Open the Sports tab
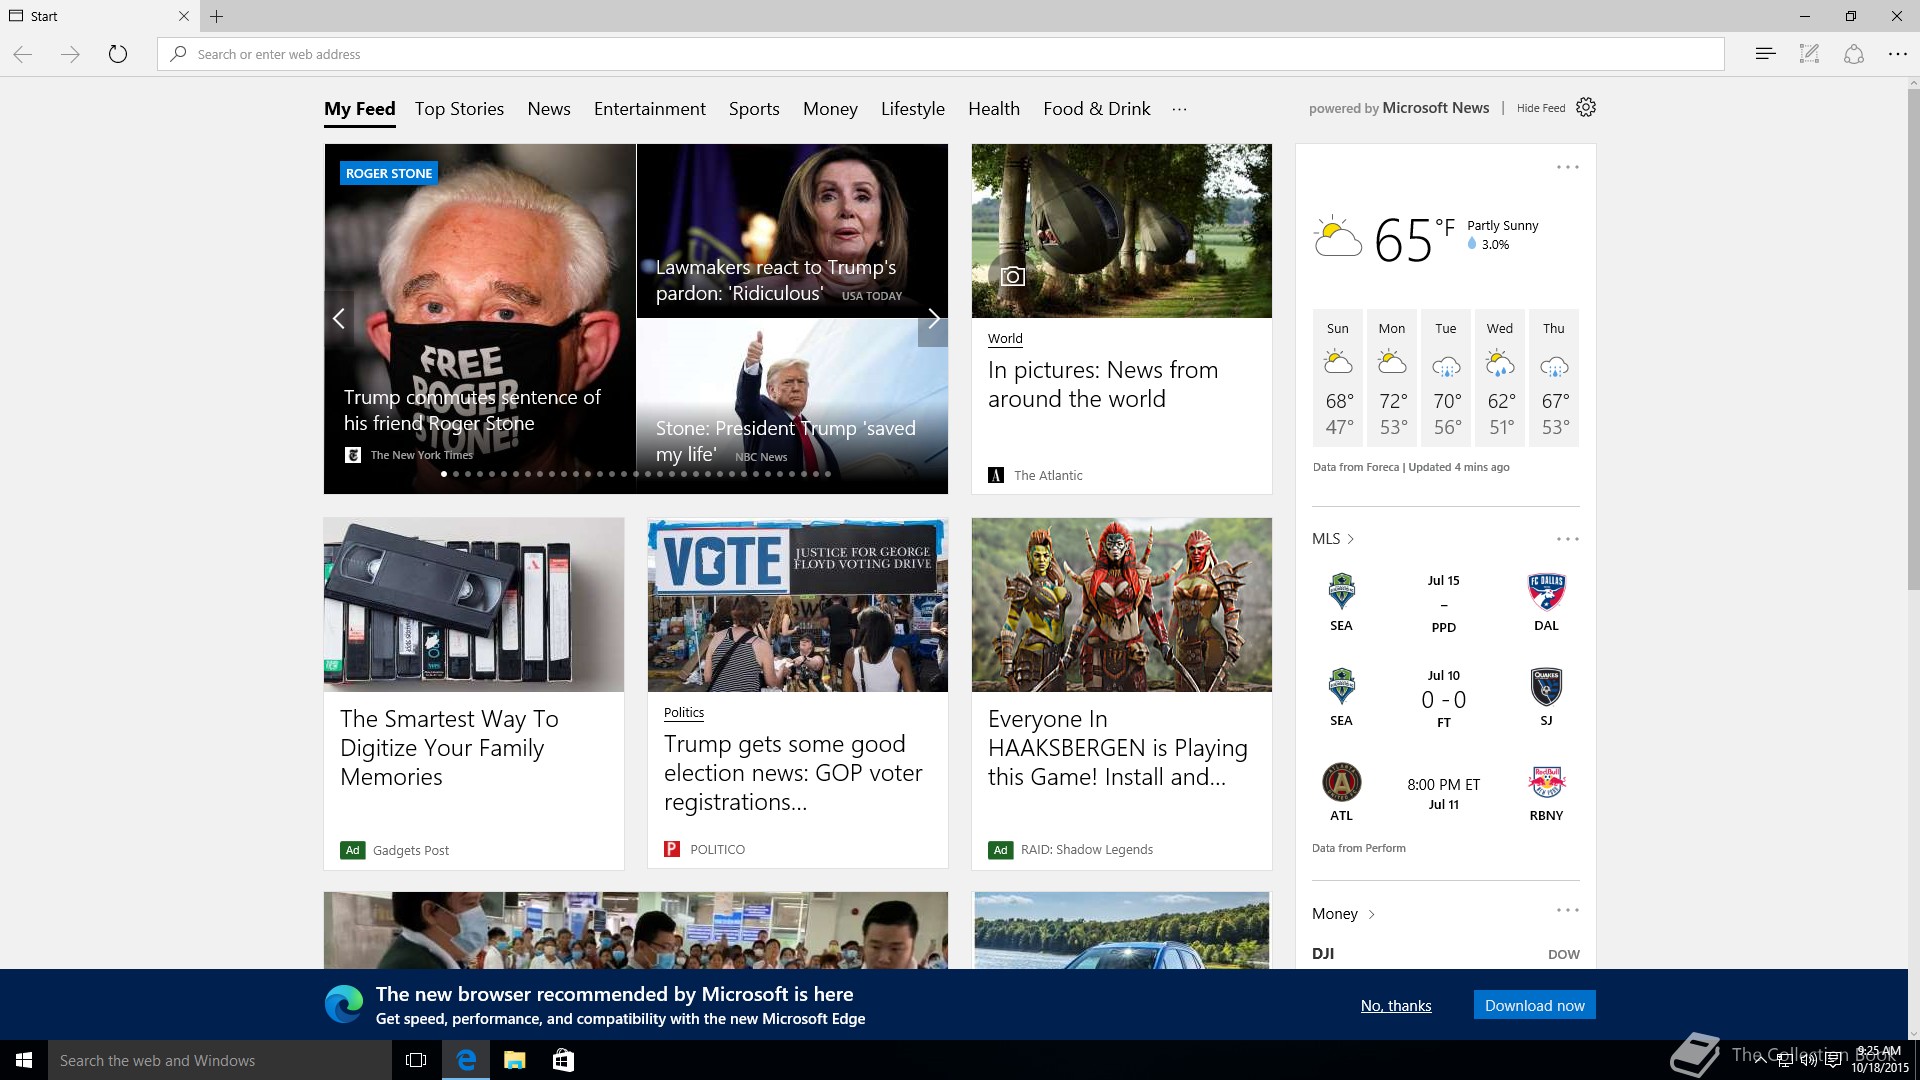Image resolution: width=1920 pixels, height=1080 pixels. [x=754, y=109]
